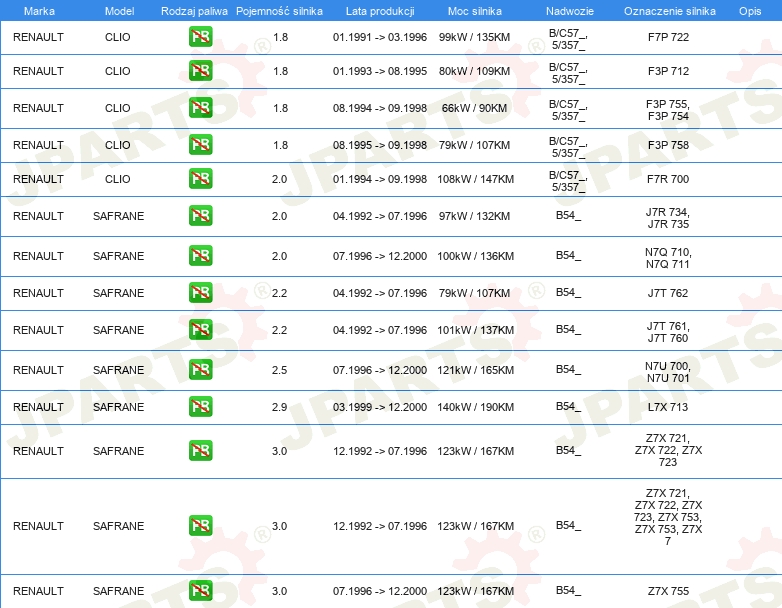782x608 pixels.
Task: Select engine codes J7R 734, J7R 735
Action: [668, 218]
